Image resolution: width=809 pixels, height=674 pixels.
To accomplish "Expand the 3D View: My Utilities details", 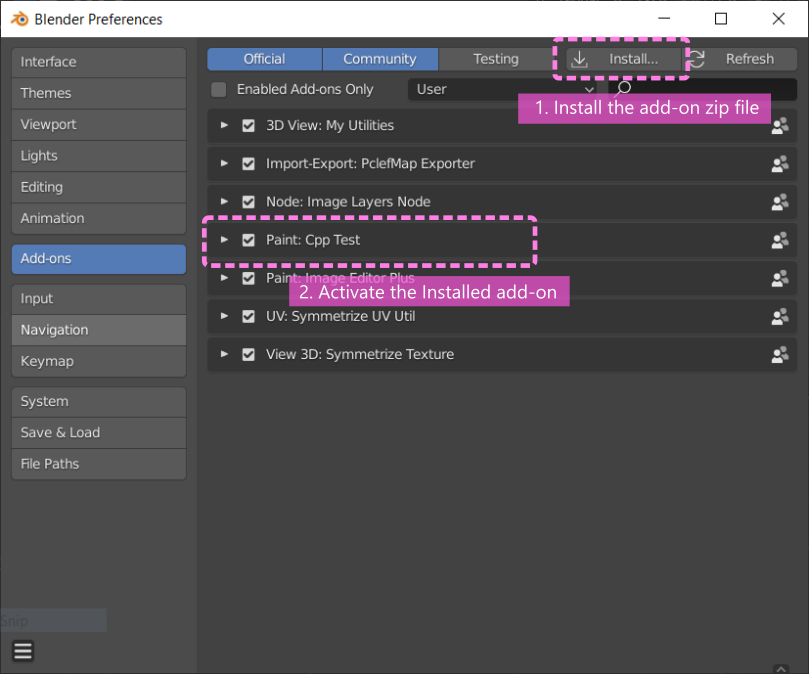I will [224, 125].
